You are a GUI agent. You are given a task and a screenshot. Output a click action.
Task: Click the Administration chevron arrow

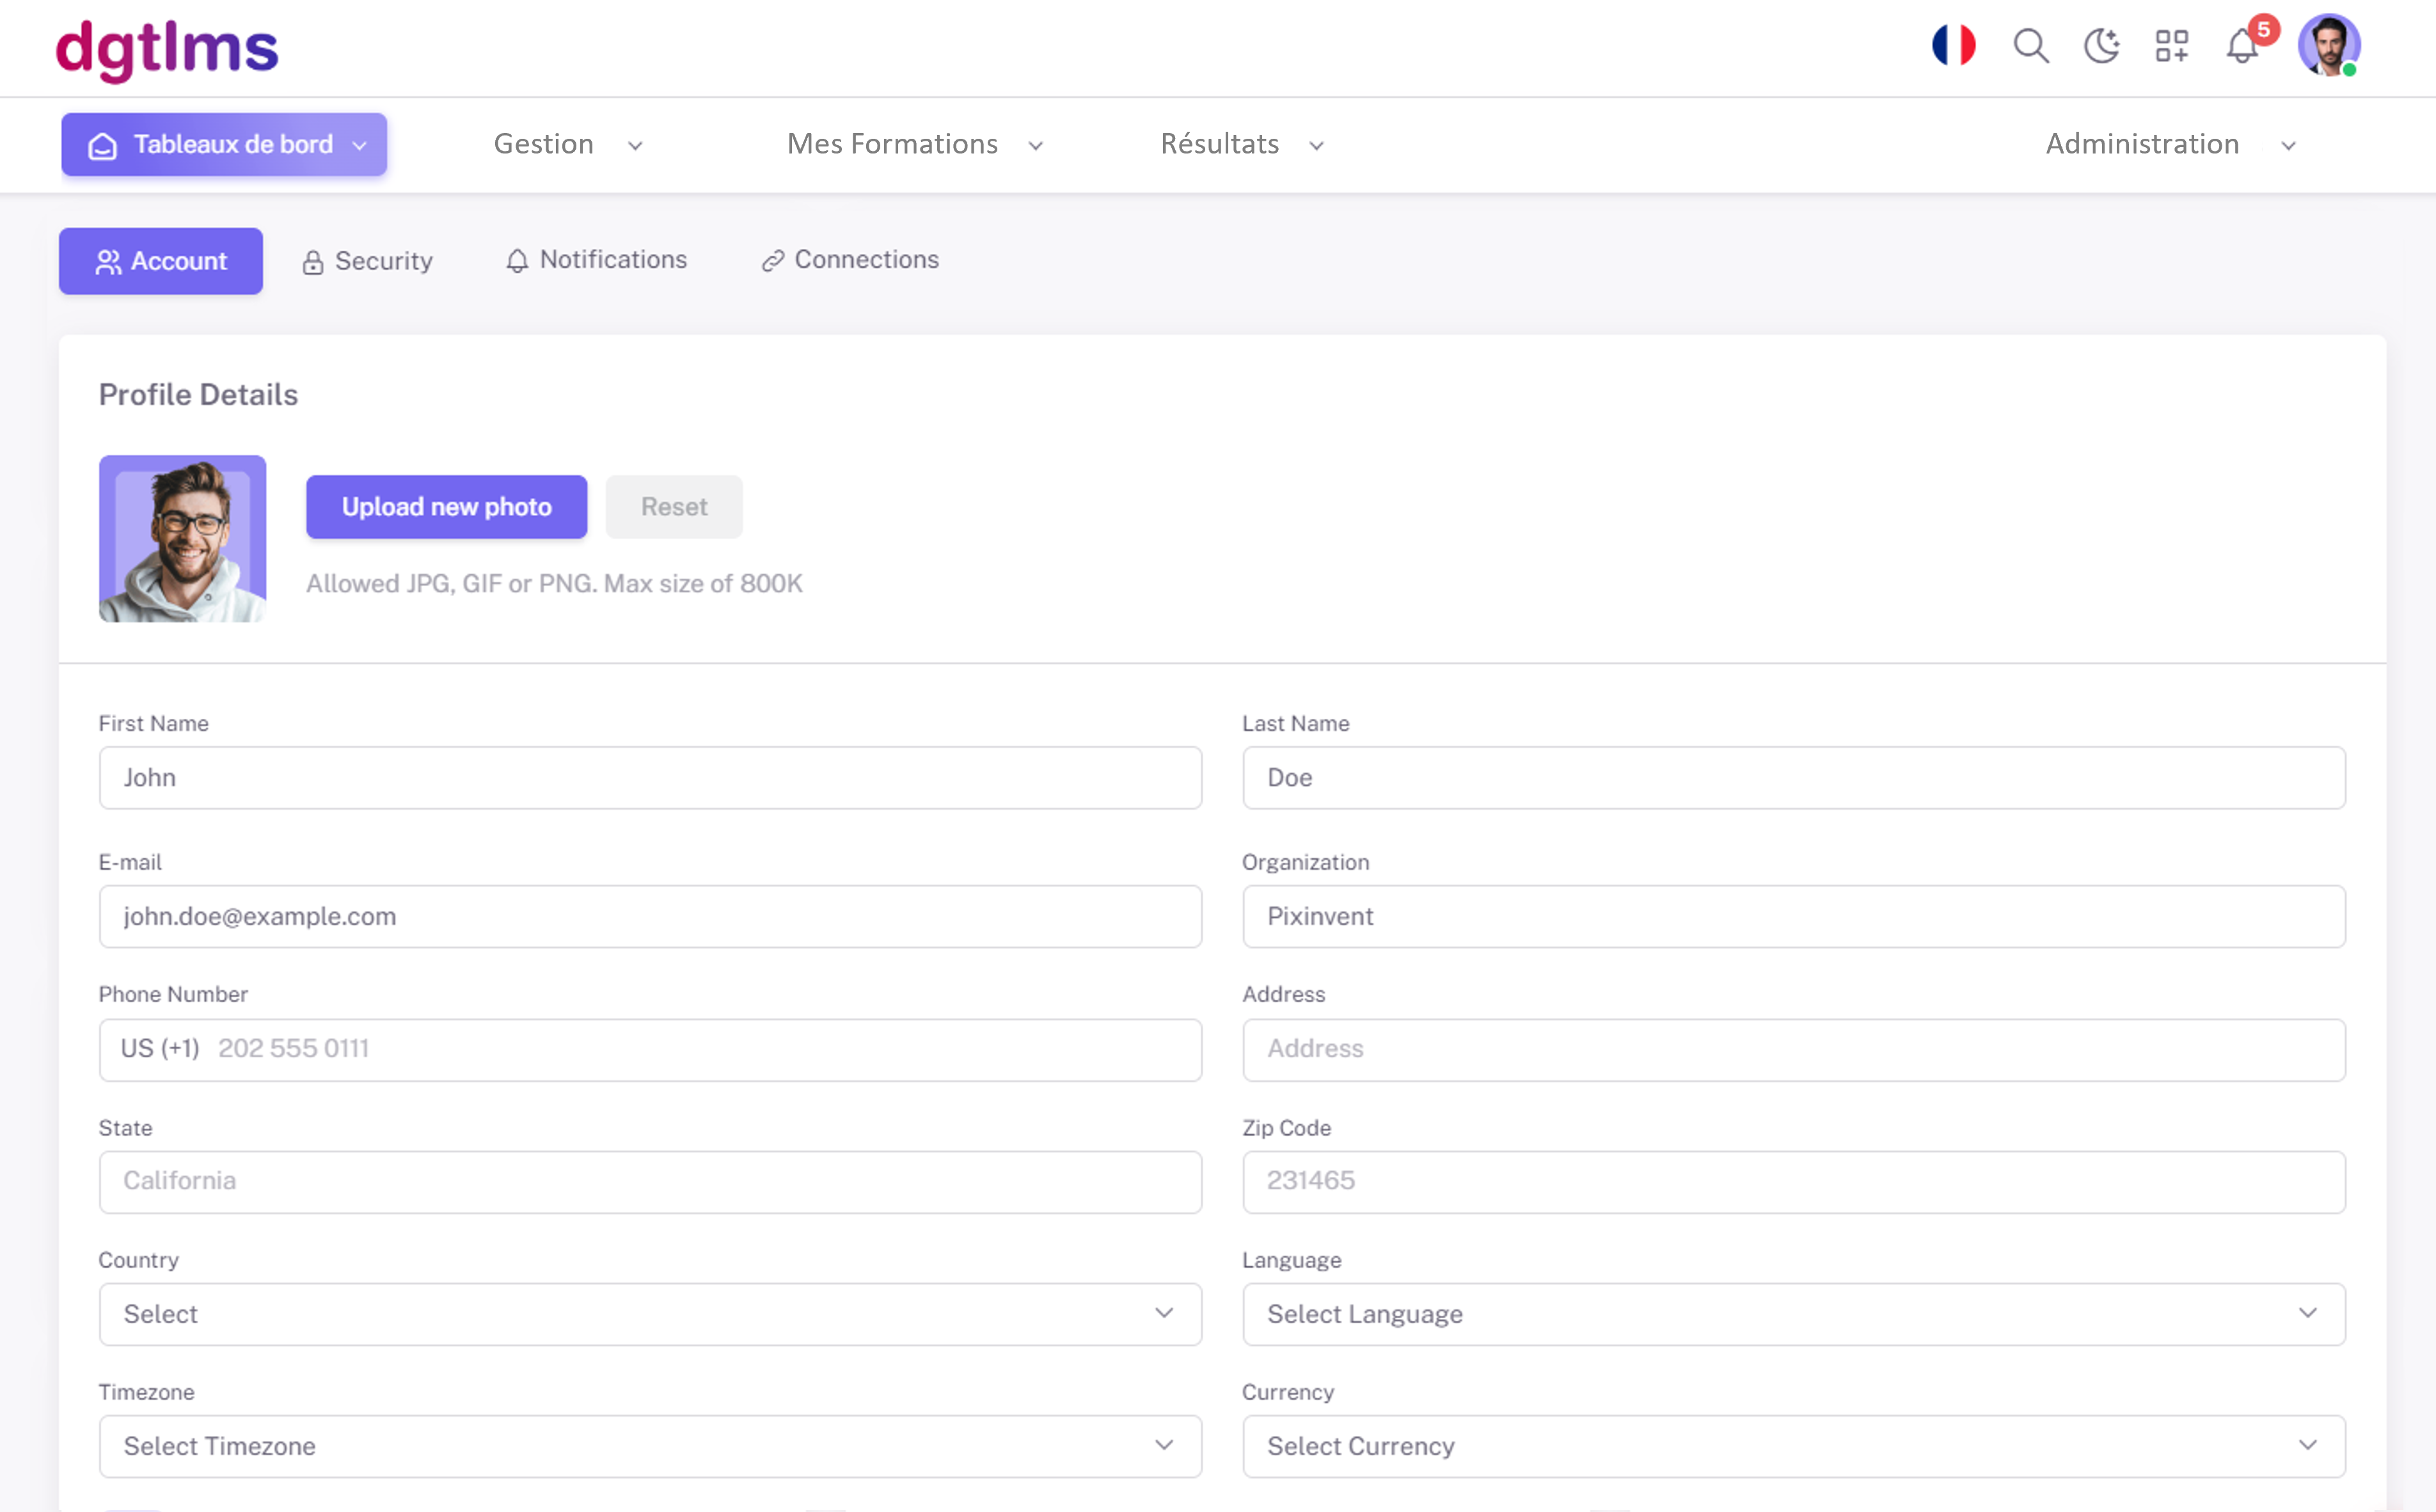[2288, 147]
